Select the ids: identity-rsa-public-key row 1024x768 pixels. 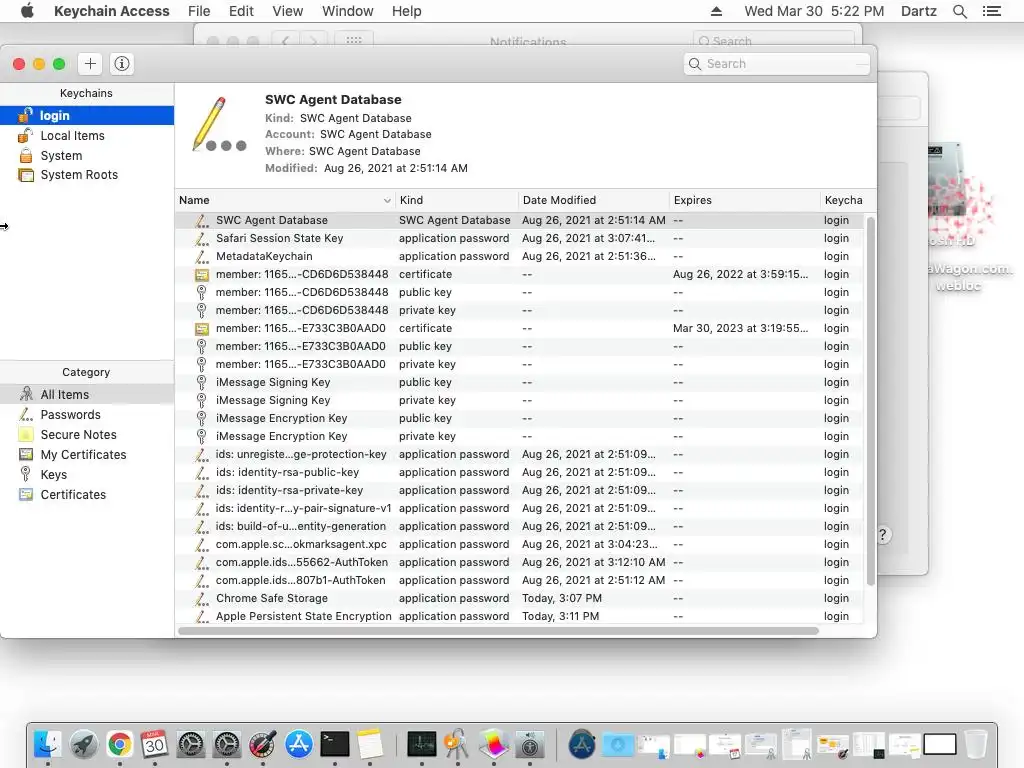tap(519, 472)
